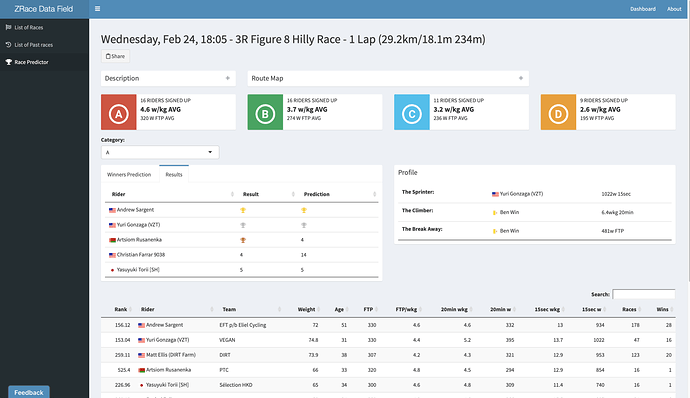This screenshot has width=690, height=398.
Task: Click the orange category D circle icon
Action: pyautogui.click(x=558, y=114)
